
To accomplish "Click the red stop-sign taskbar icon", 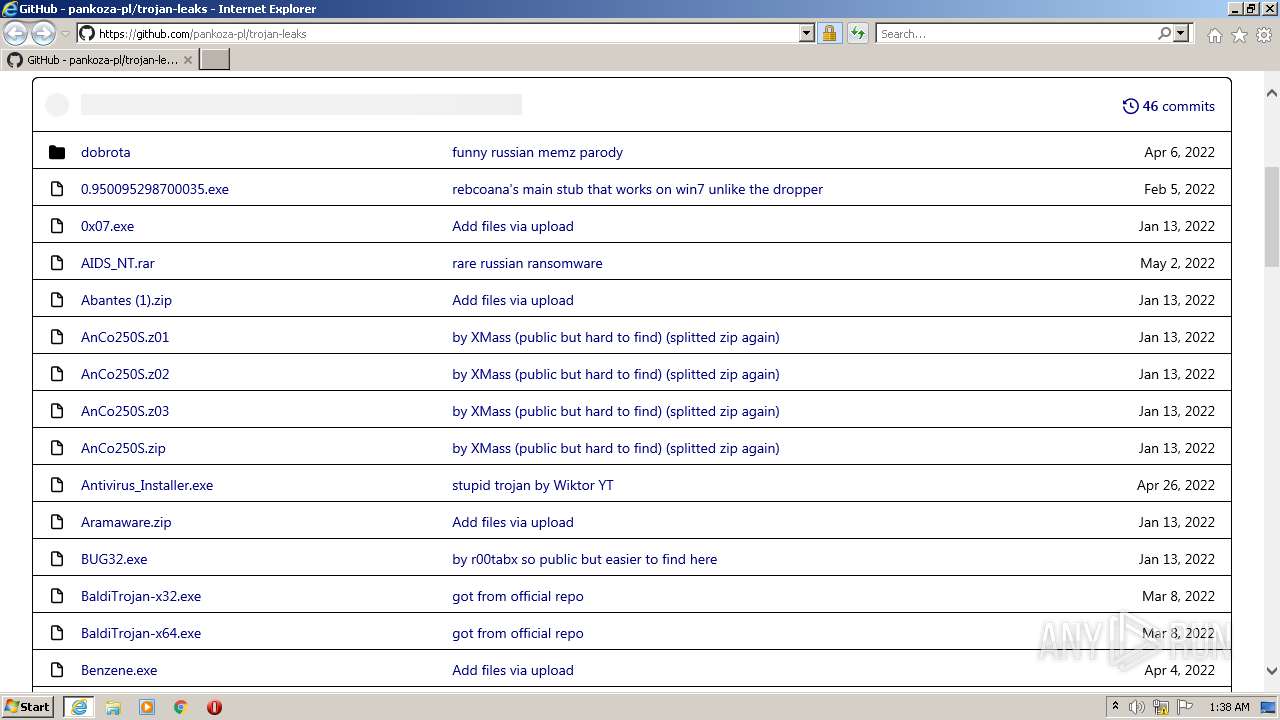I will [x=214, y=707].
